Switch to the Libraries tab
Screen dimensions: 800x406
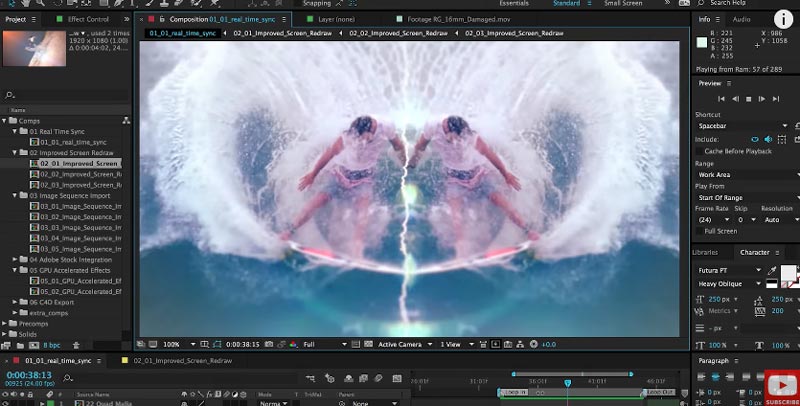click(705, 252)
